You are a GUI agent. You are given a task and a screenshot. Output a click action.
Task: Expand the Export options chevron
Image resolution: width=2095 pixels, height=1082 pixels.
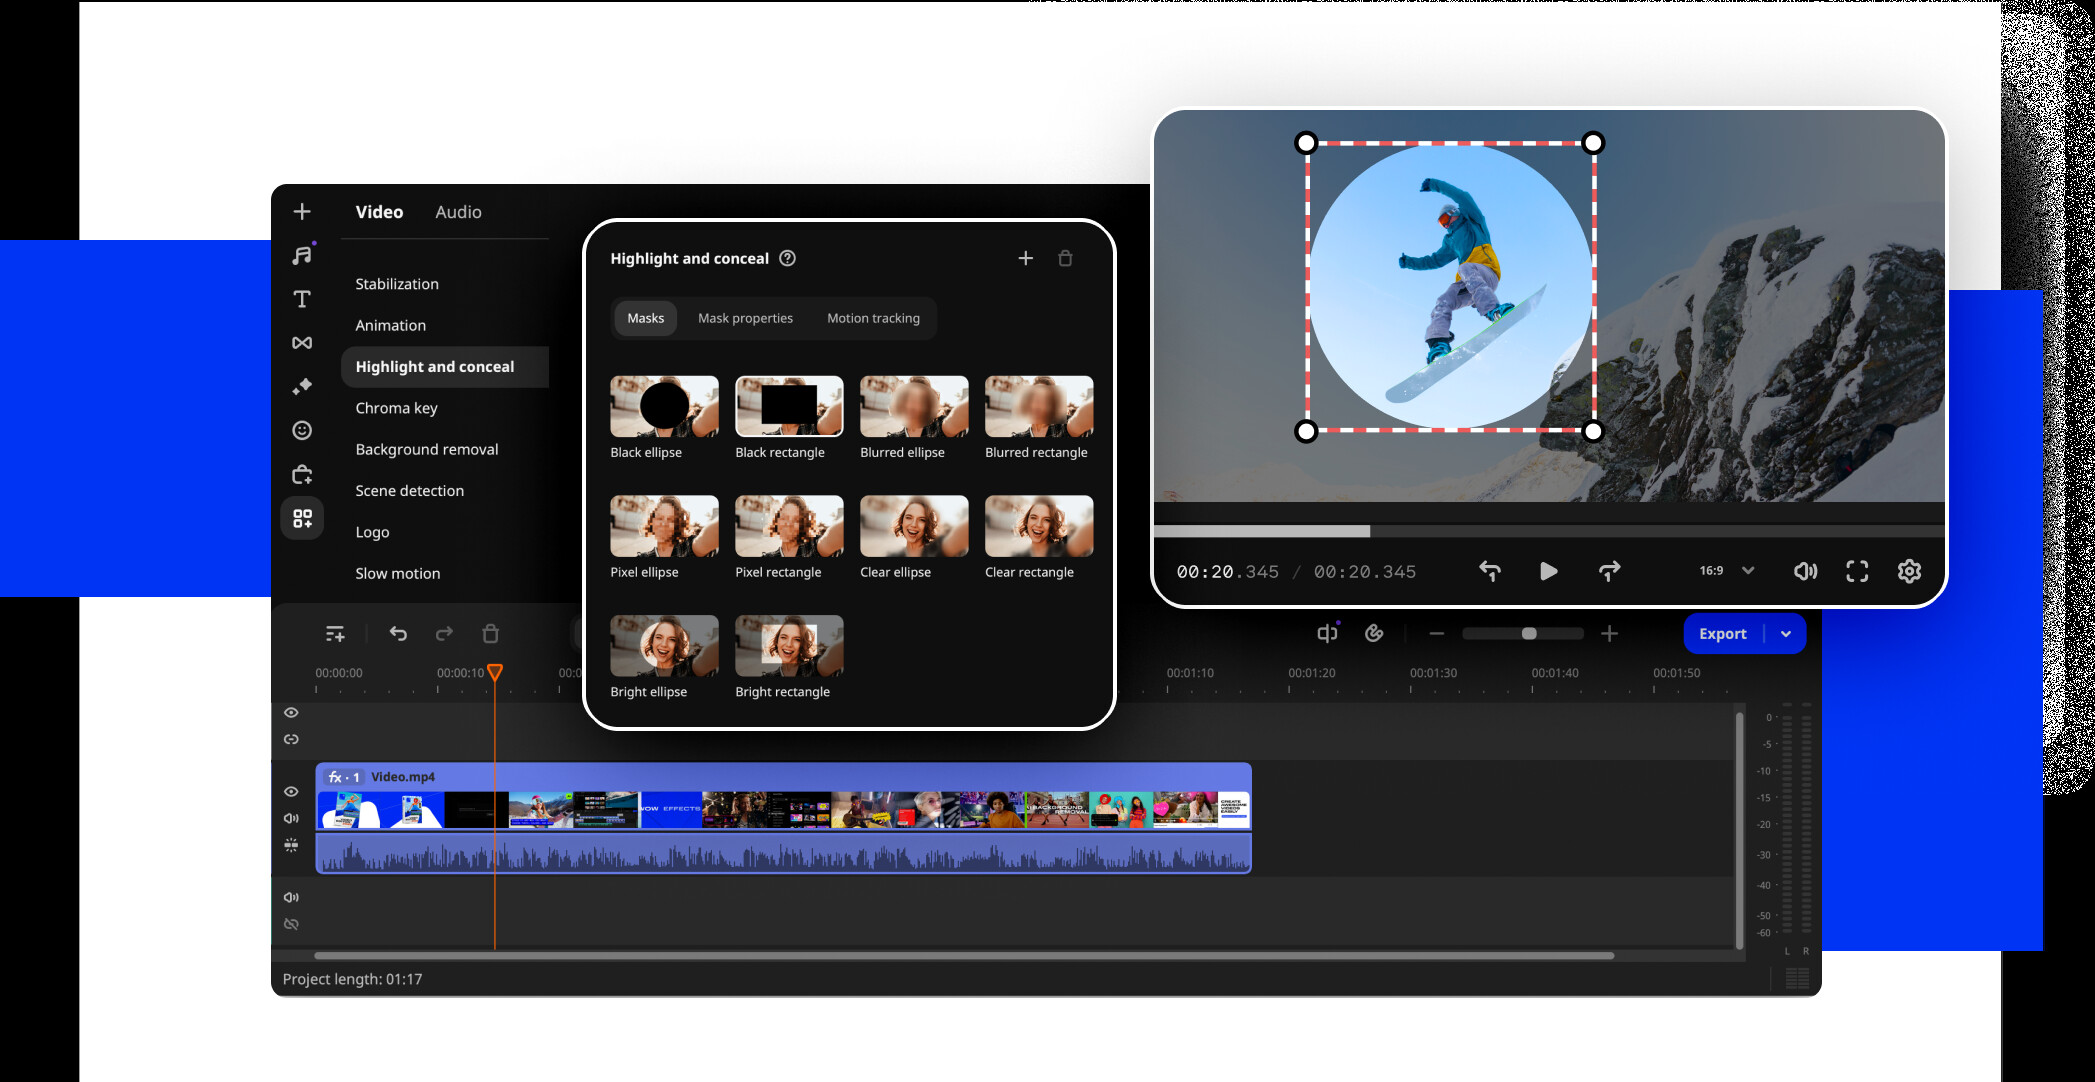click(x=1786, y=633)
